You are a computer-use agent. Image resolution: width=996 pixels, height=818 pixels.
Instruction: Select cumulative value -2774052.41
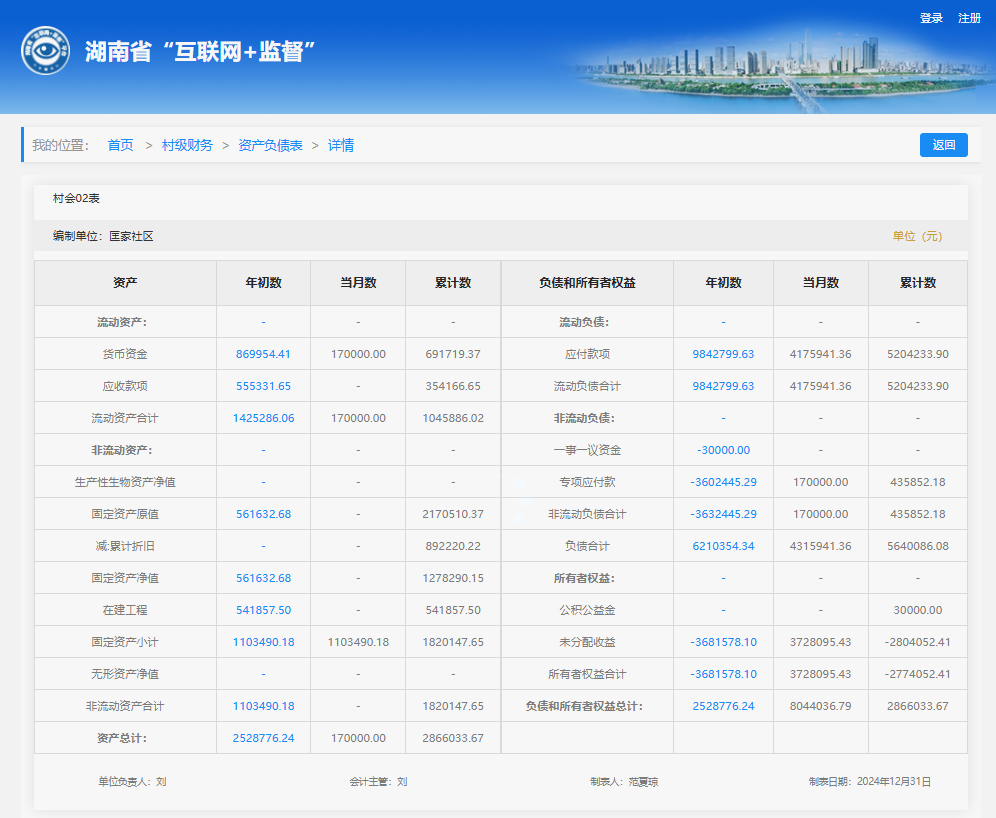click(x=917, y=674)
